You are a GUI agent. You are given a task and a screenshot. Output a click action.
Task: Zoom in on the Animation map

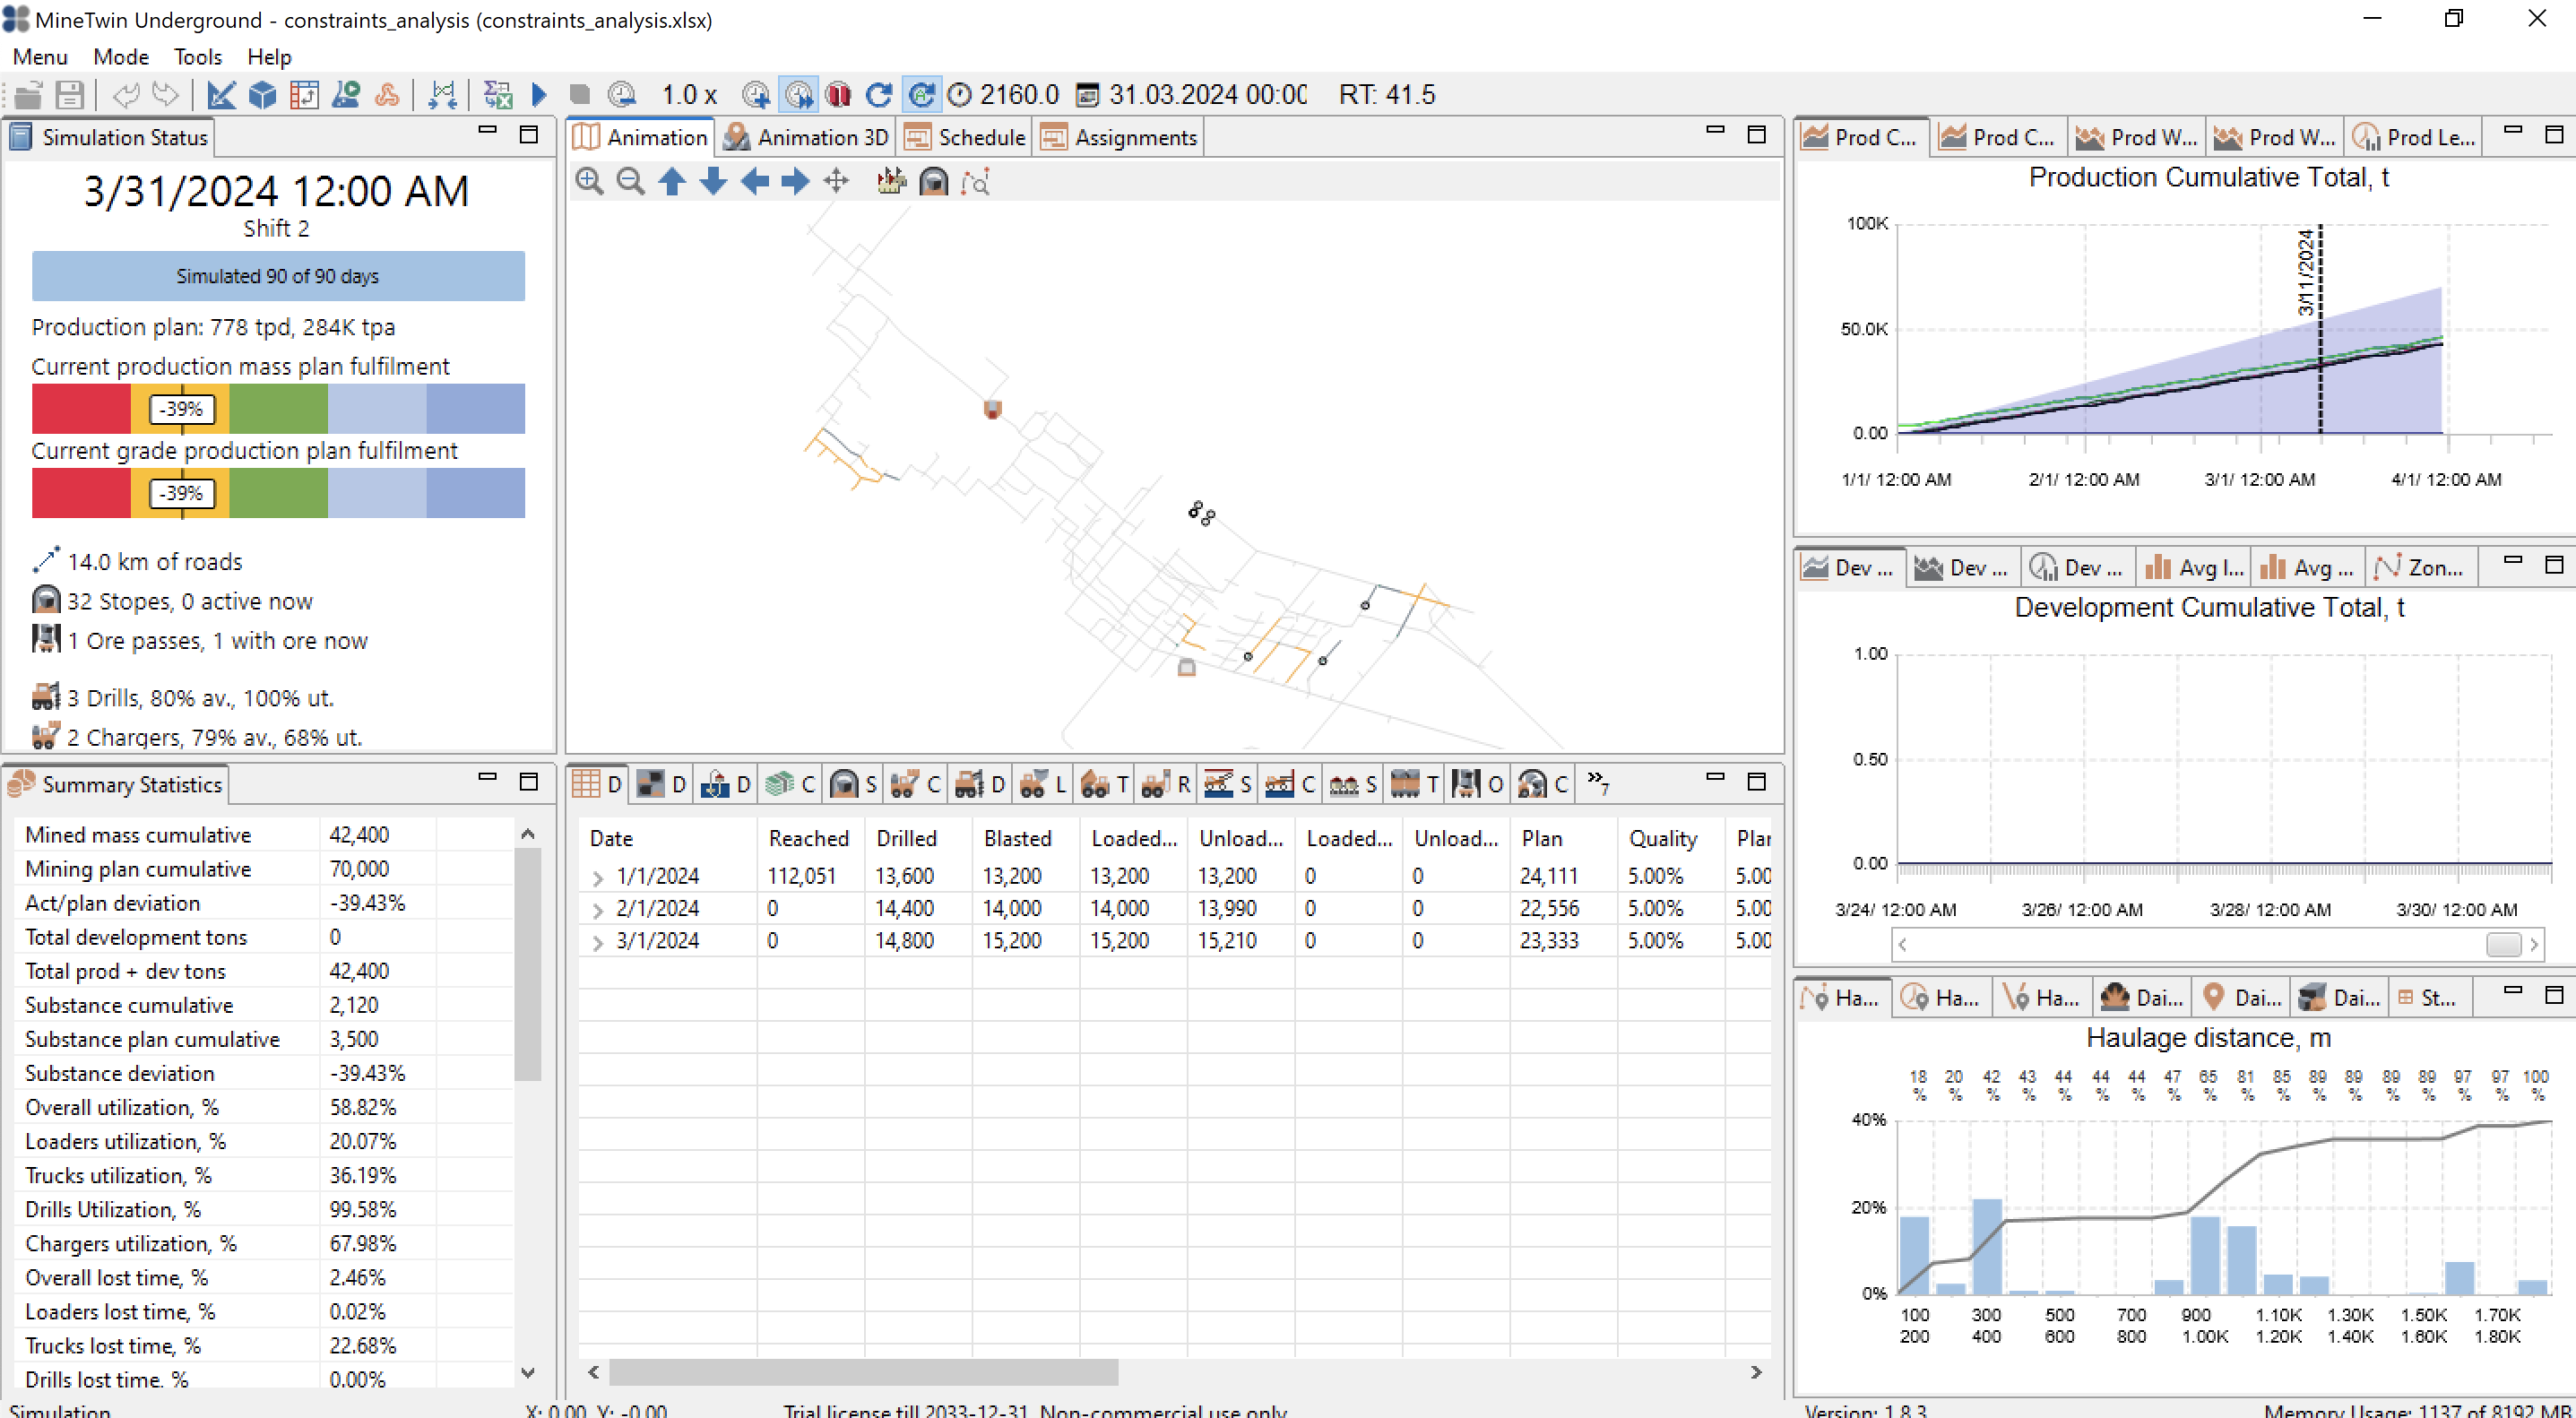click(x=589, y=181)
